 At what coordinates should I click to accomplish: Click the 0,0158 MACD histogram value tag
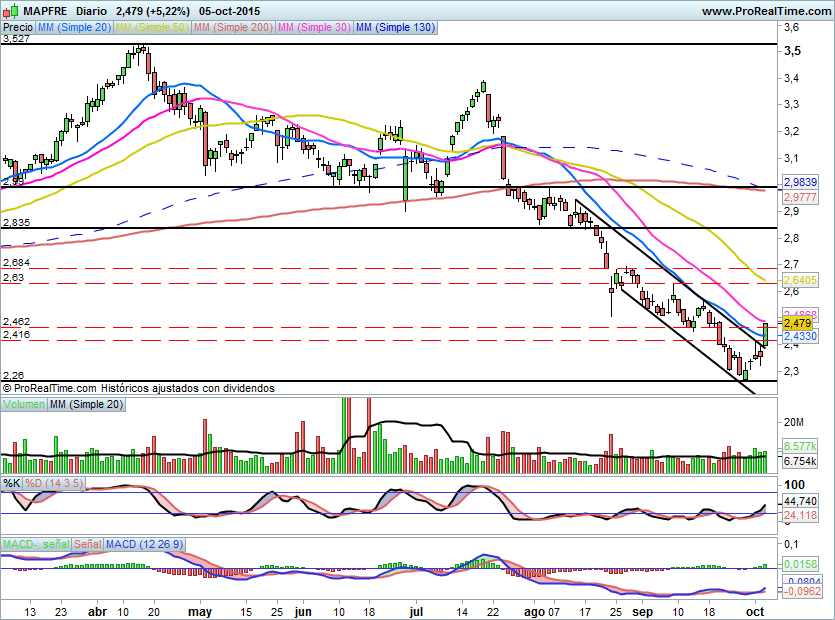pyautogui.click(x=800, y=564)
